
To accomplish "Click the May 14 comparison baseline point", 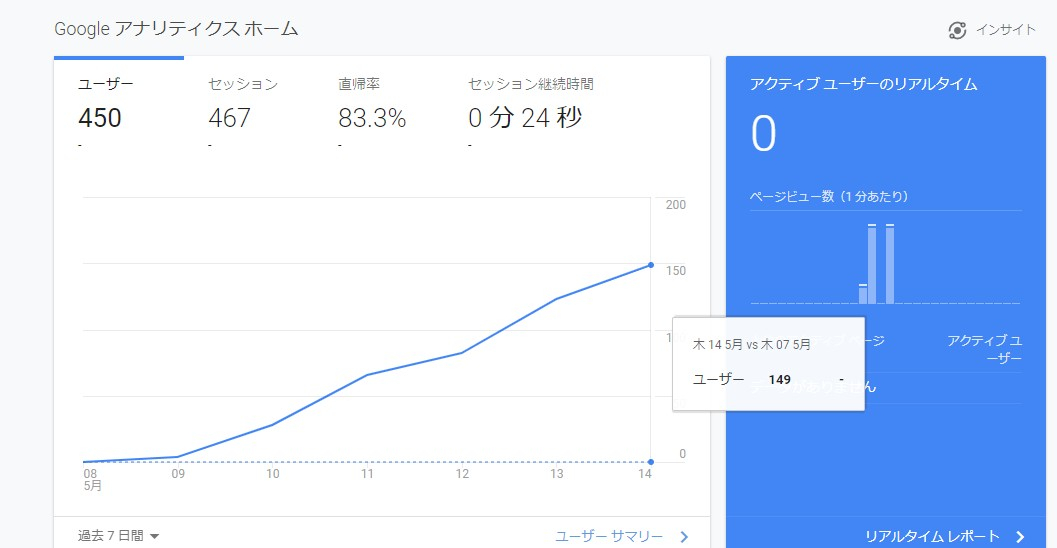I will pyautogui.click(x=651, y=461).
